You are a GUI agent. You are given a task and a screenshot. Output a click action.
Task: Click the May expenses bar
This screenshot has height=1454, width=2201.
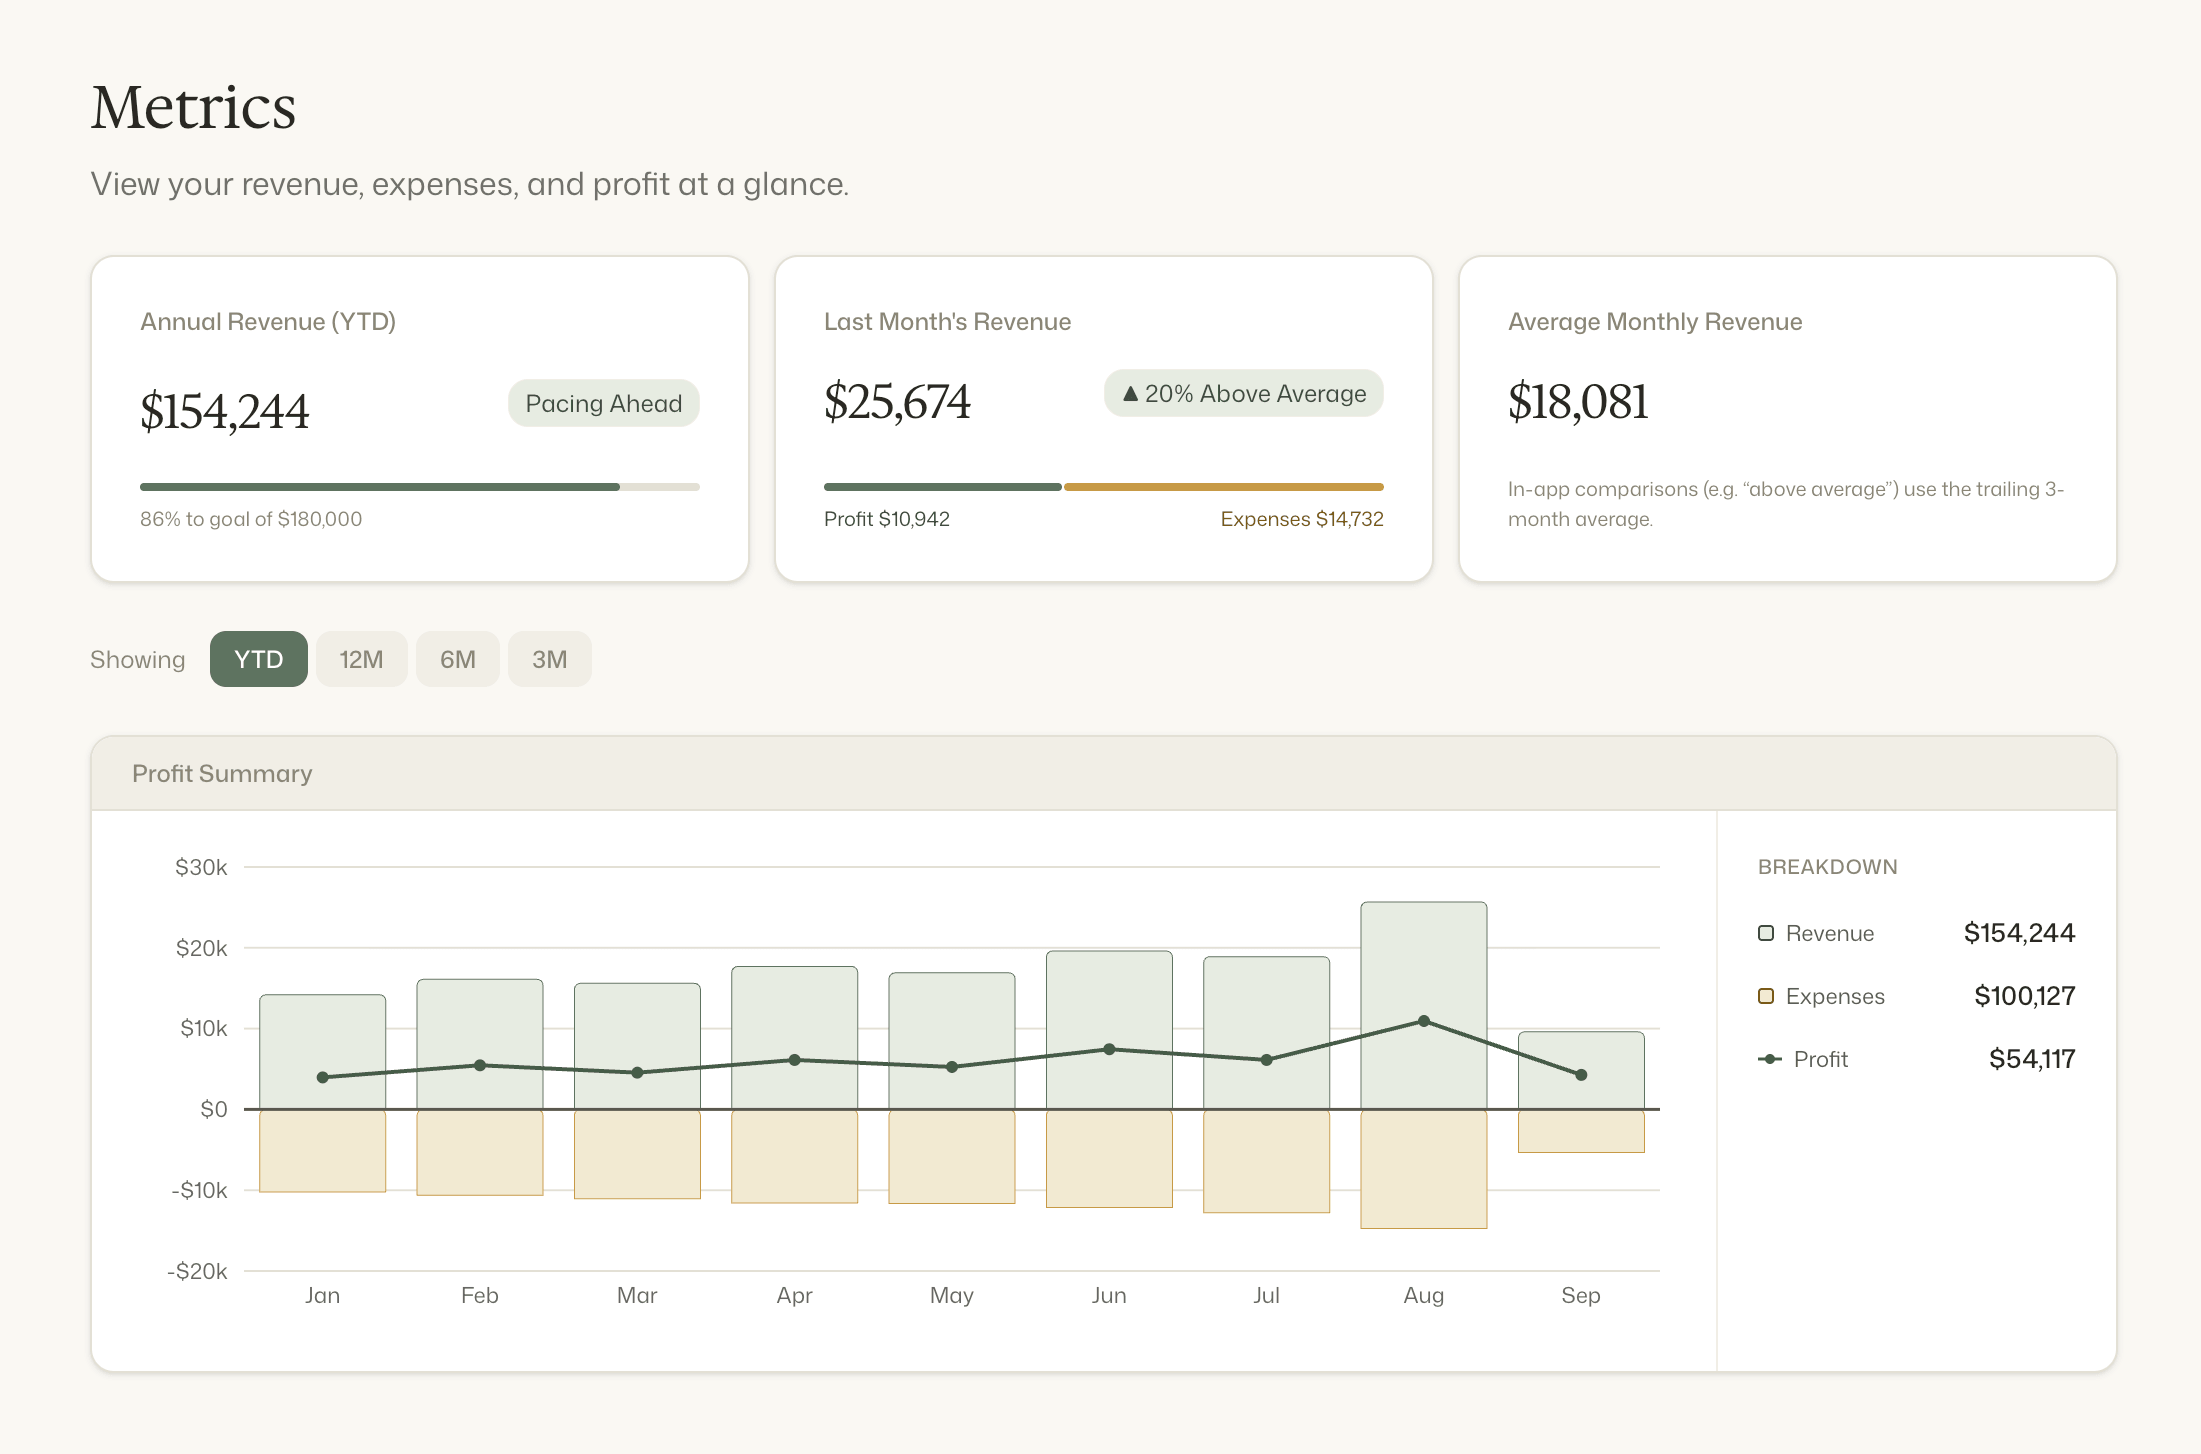951,1156
